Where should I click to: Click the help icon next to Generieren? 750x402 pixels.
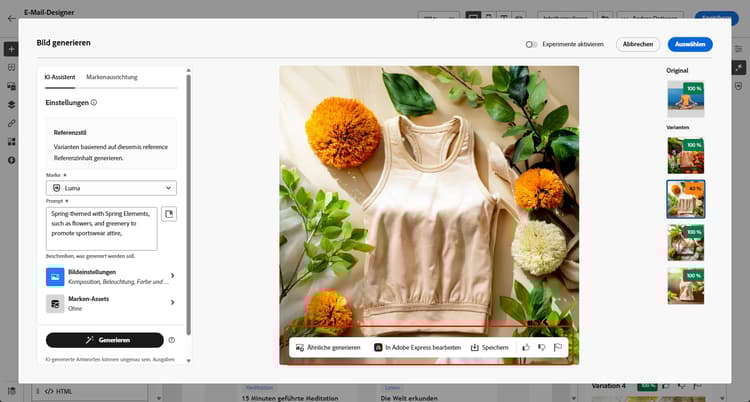coord(172,340)
